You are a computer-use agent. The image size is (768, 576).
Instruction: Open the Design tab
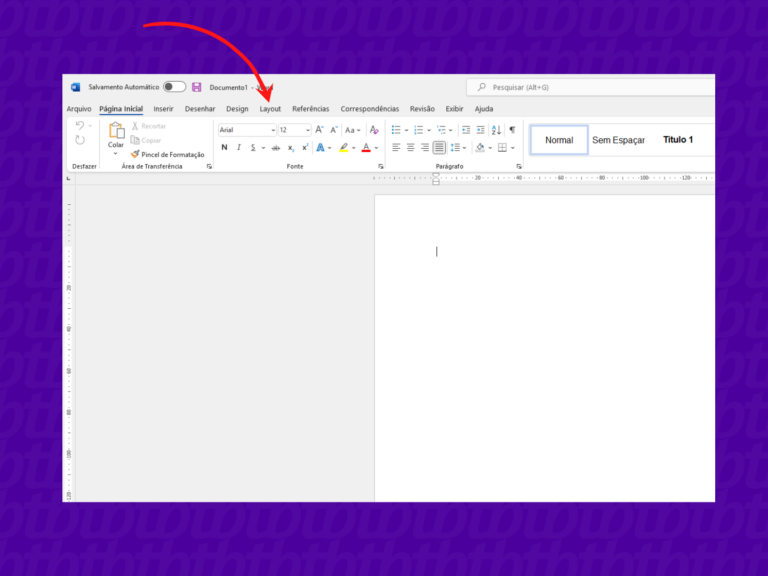tap(237, 109)
